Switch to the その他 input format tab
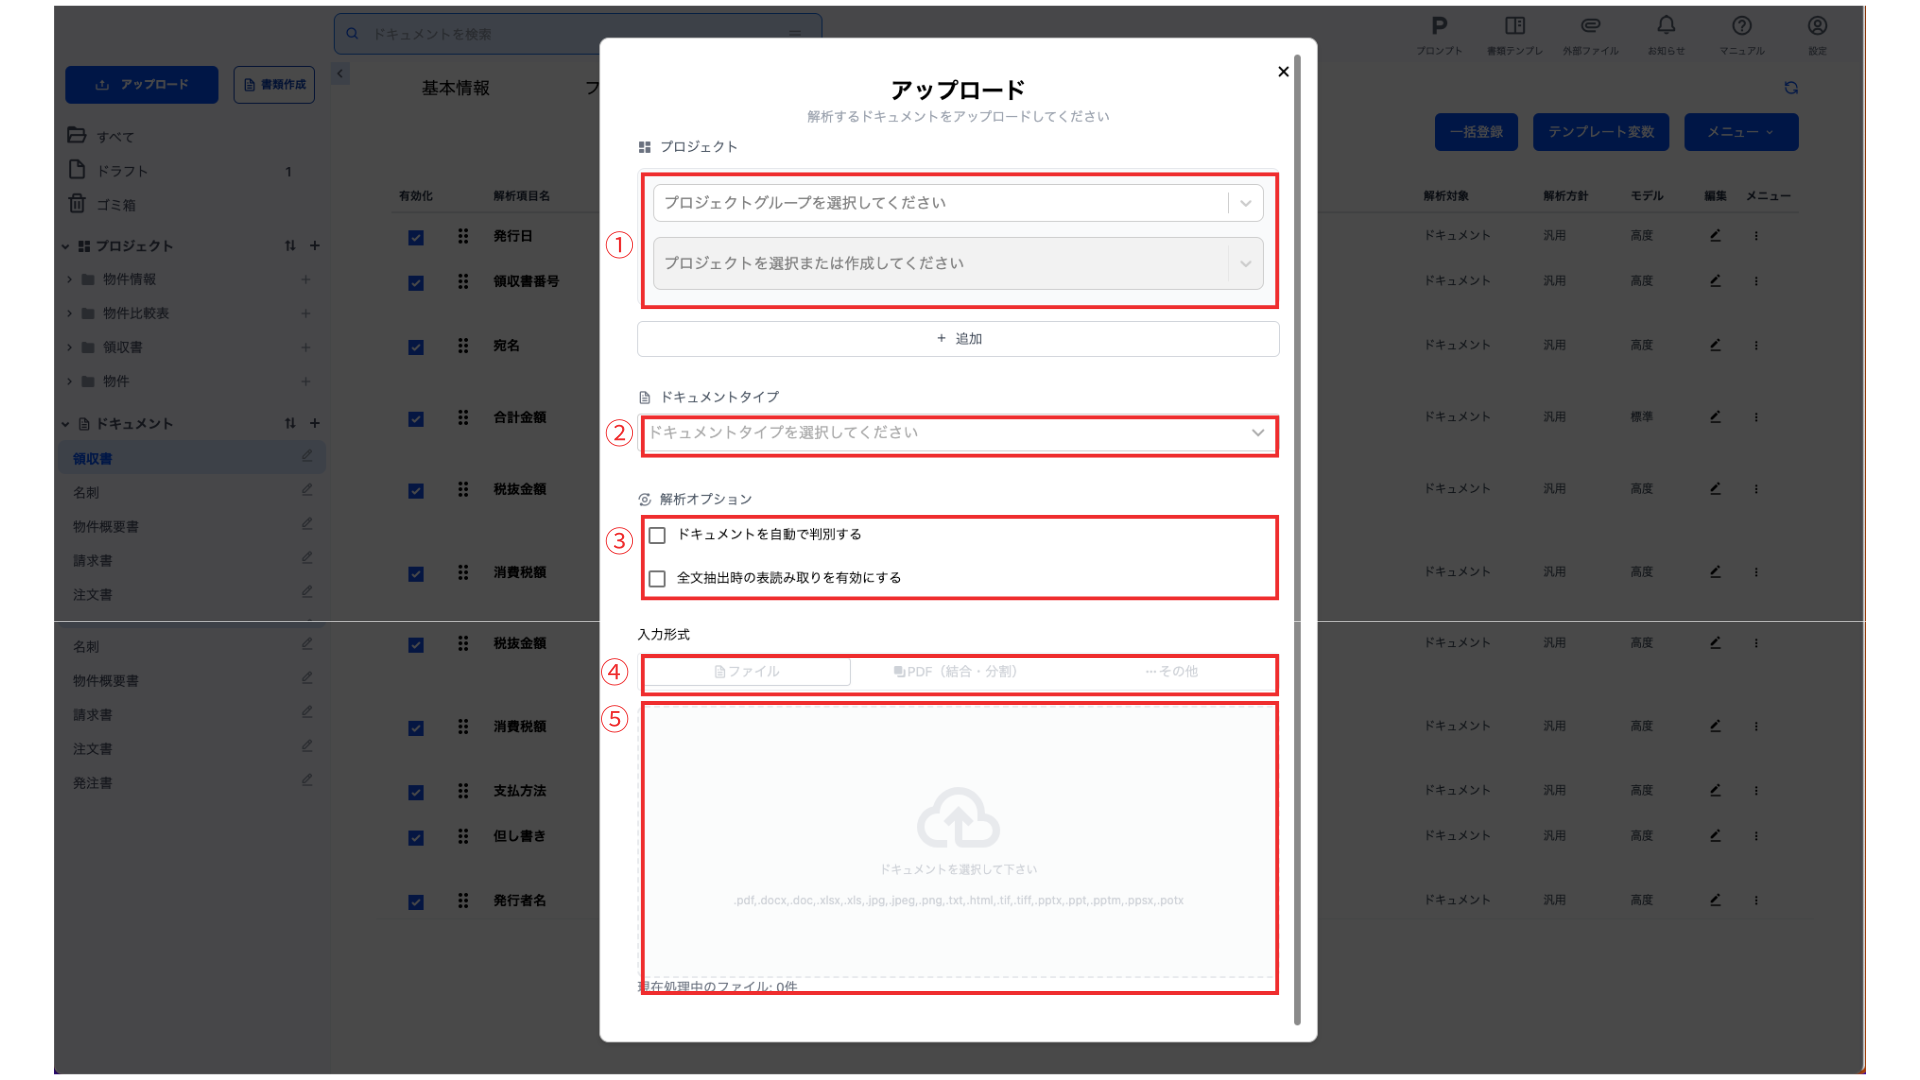 coord(1171,672)
